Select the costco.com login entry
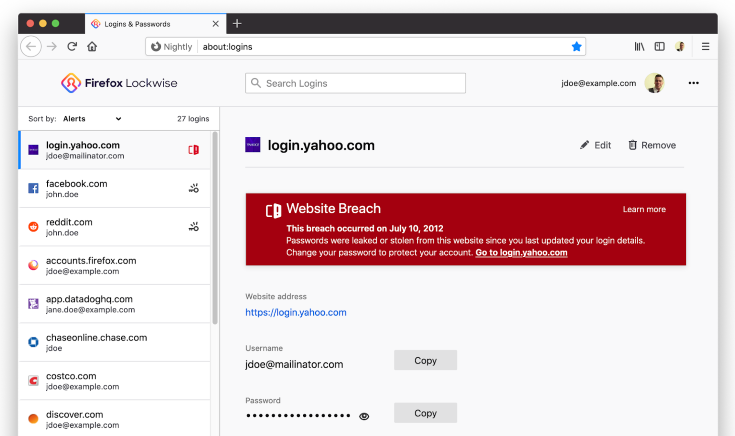 [x=114, y=381]
